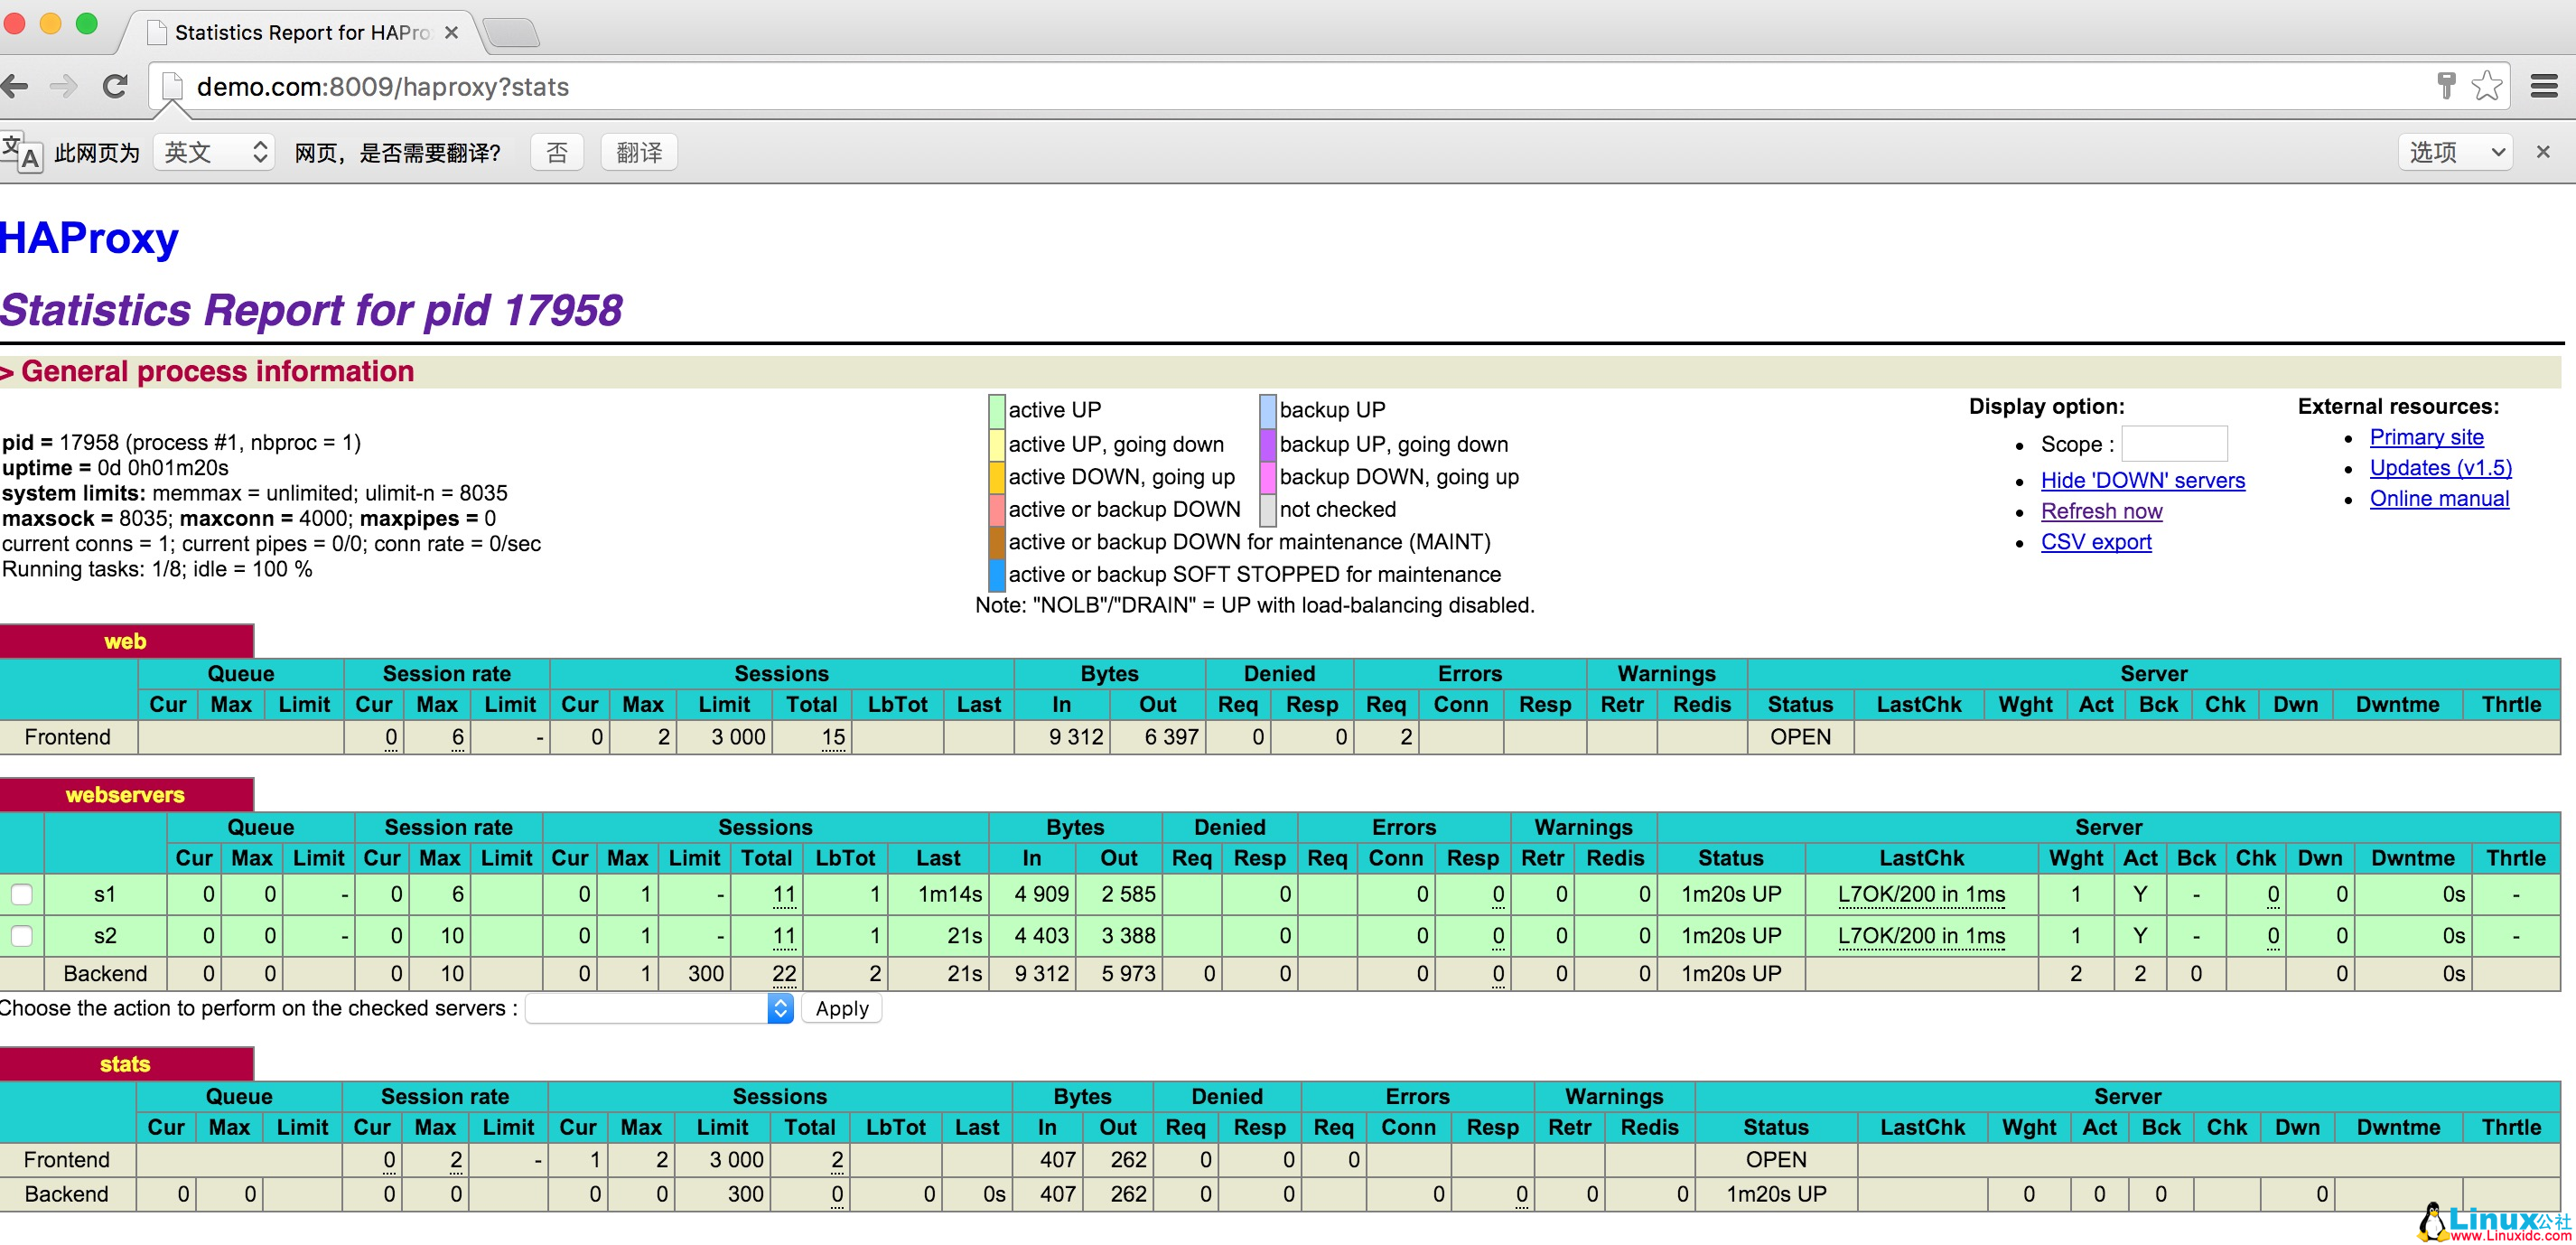
Task: Open Chrome hamburger menu icon
Action: click(2544, 86)
